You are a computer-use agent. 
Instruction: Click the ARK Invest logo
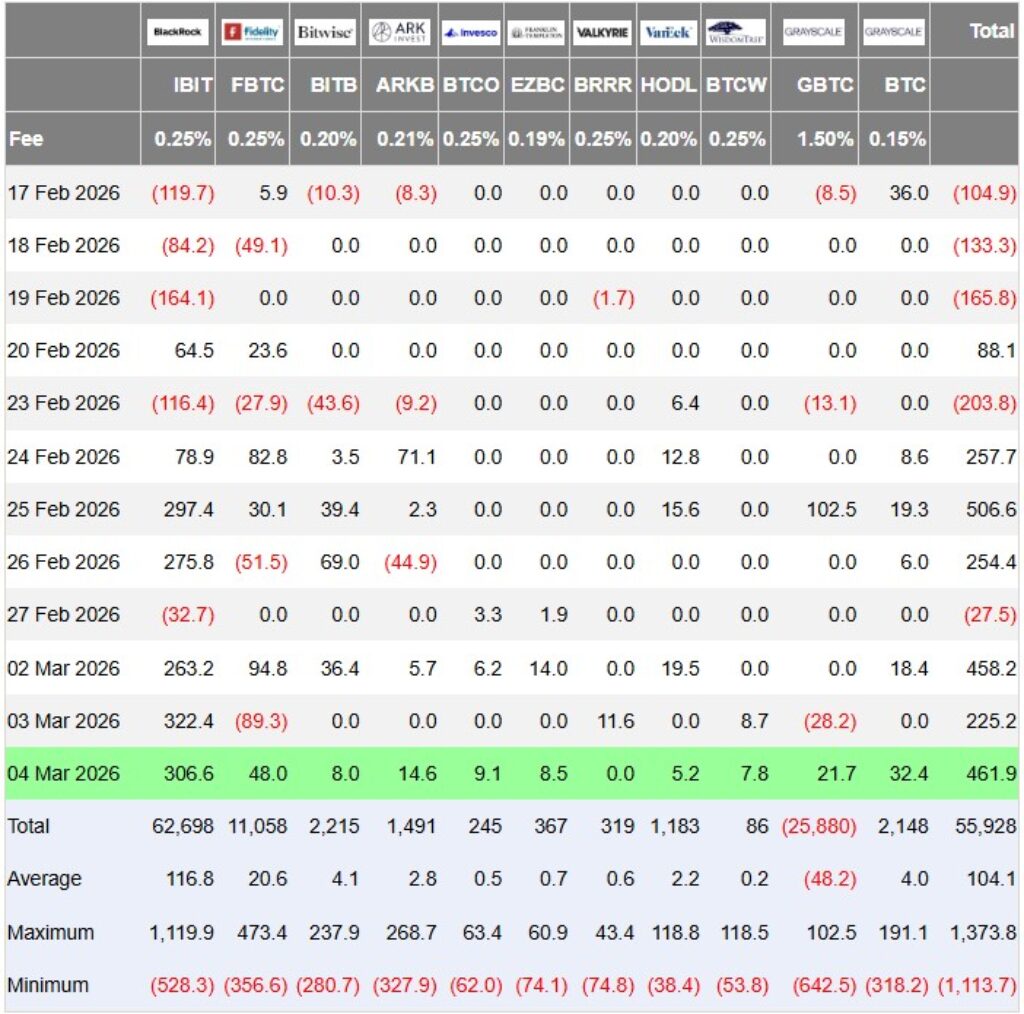click(x=400, y=32)
